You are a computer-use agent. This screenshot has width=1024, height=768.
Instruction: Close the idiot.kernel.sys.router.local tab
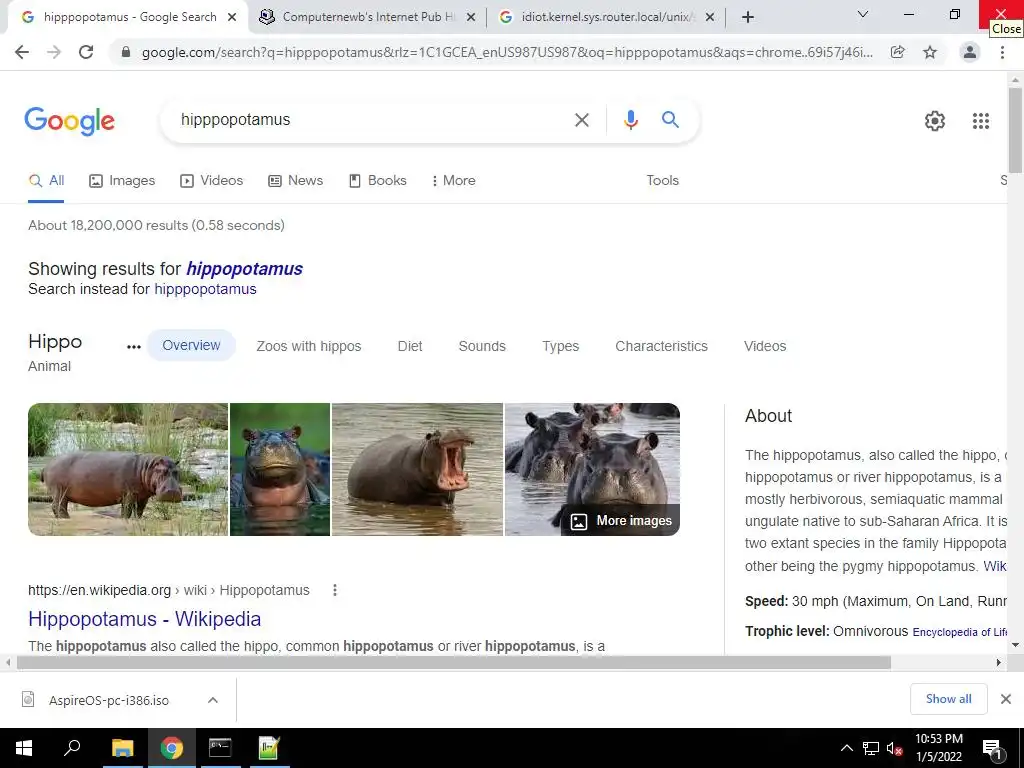[x=710, y=17]
